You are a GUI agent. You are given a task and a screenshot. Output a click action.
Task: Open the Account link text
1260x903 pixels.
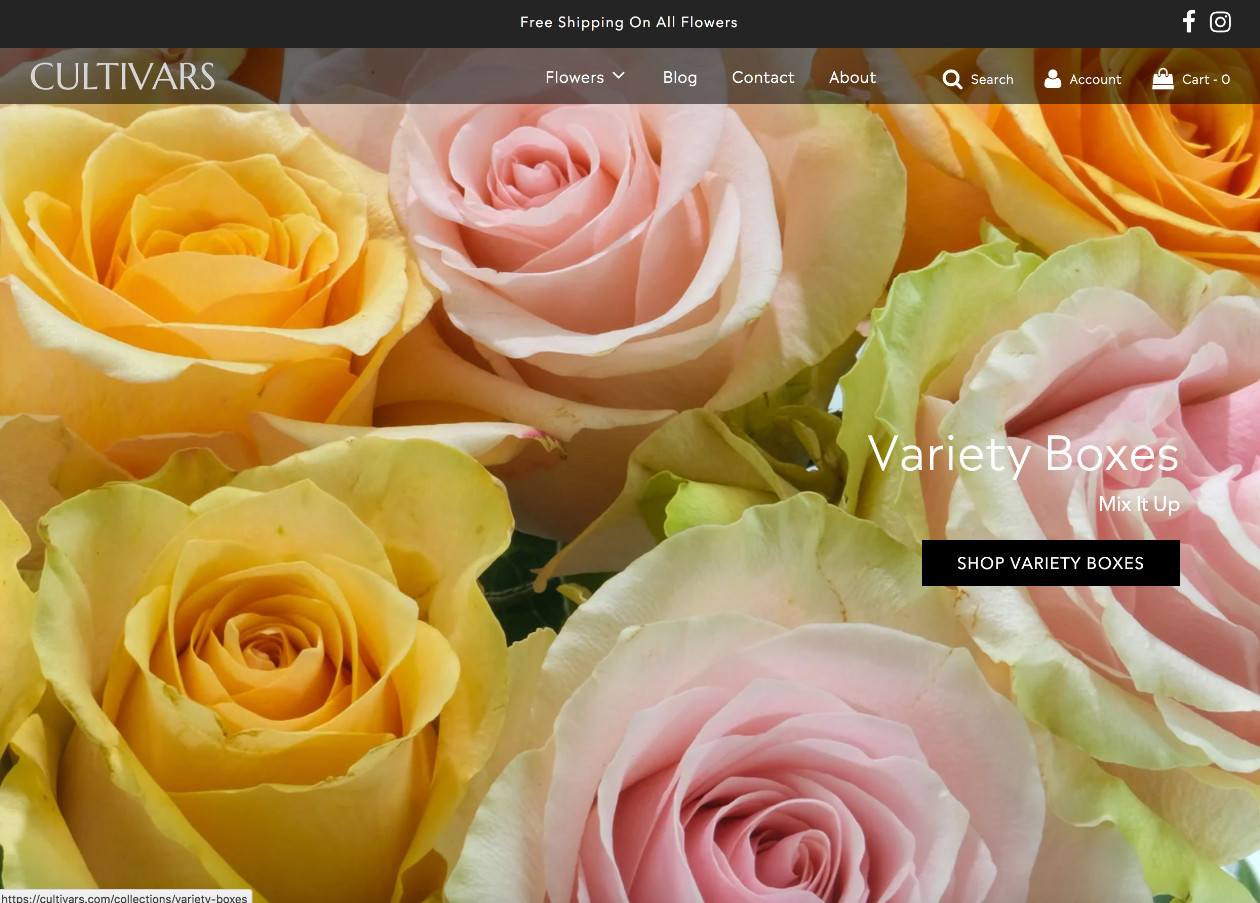click(1095, 79)
